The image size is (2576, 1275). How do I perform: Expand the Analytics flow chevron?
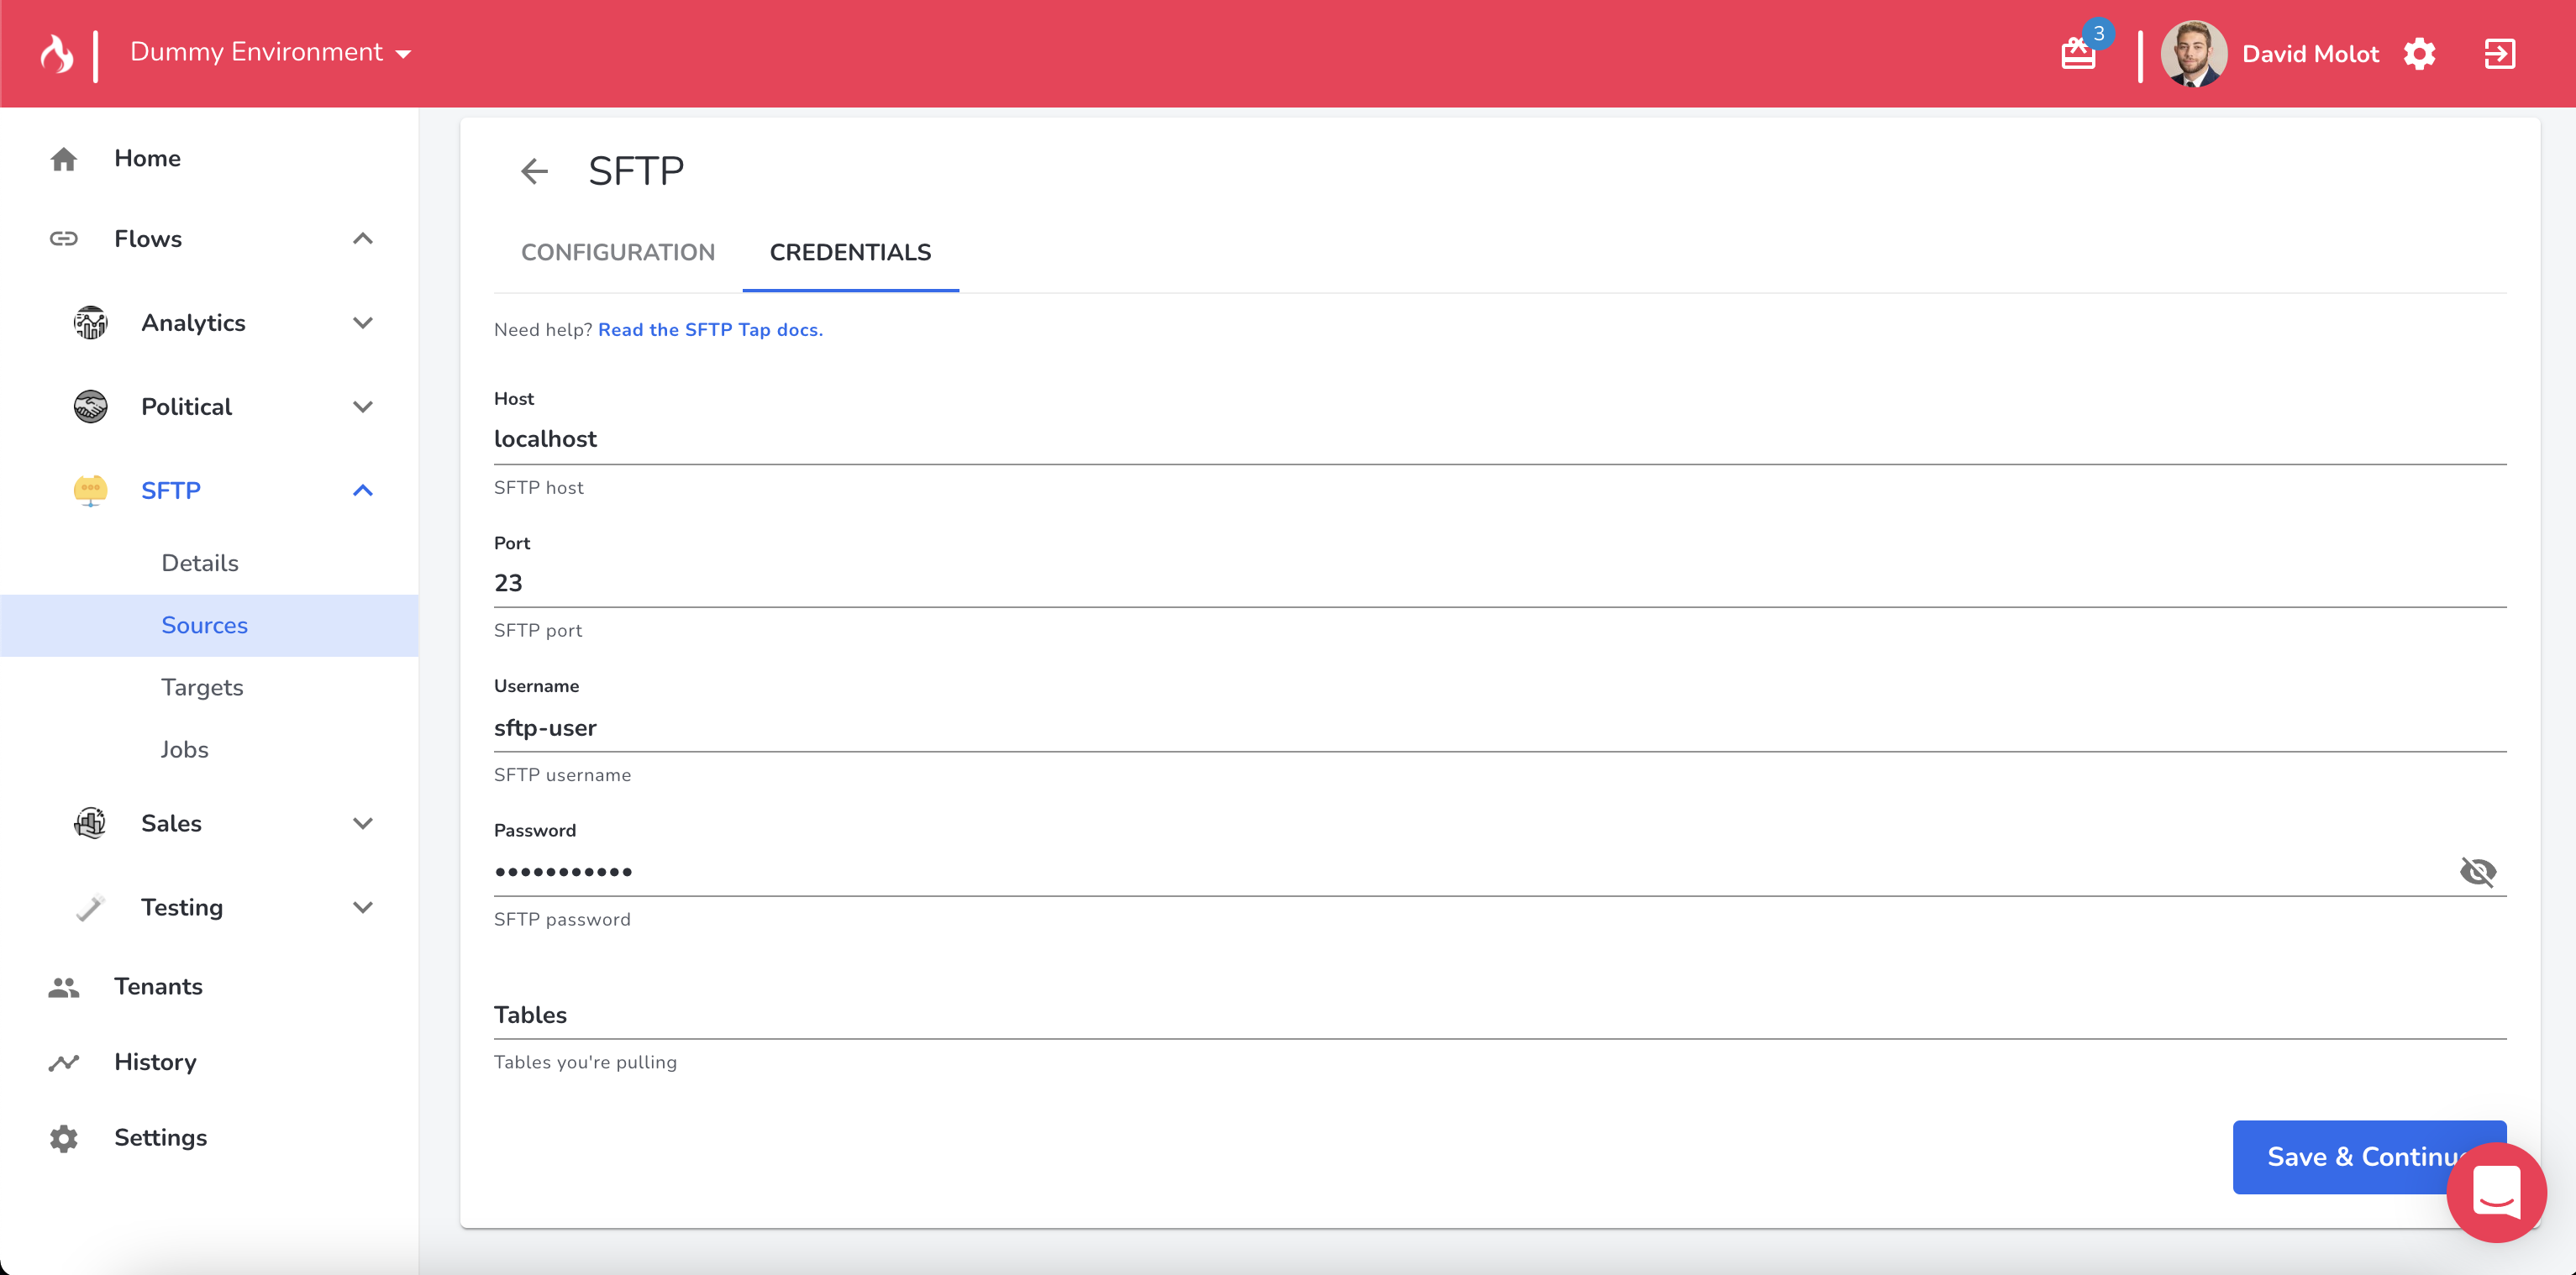[363, 323]
